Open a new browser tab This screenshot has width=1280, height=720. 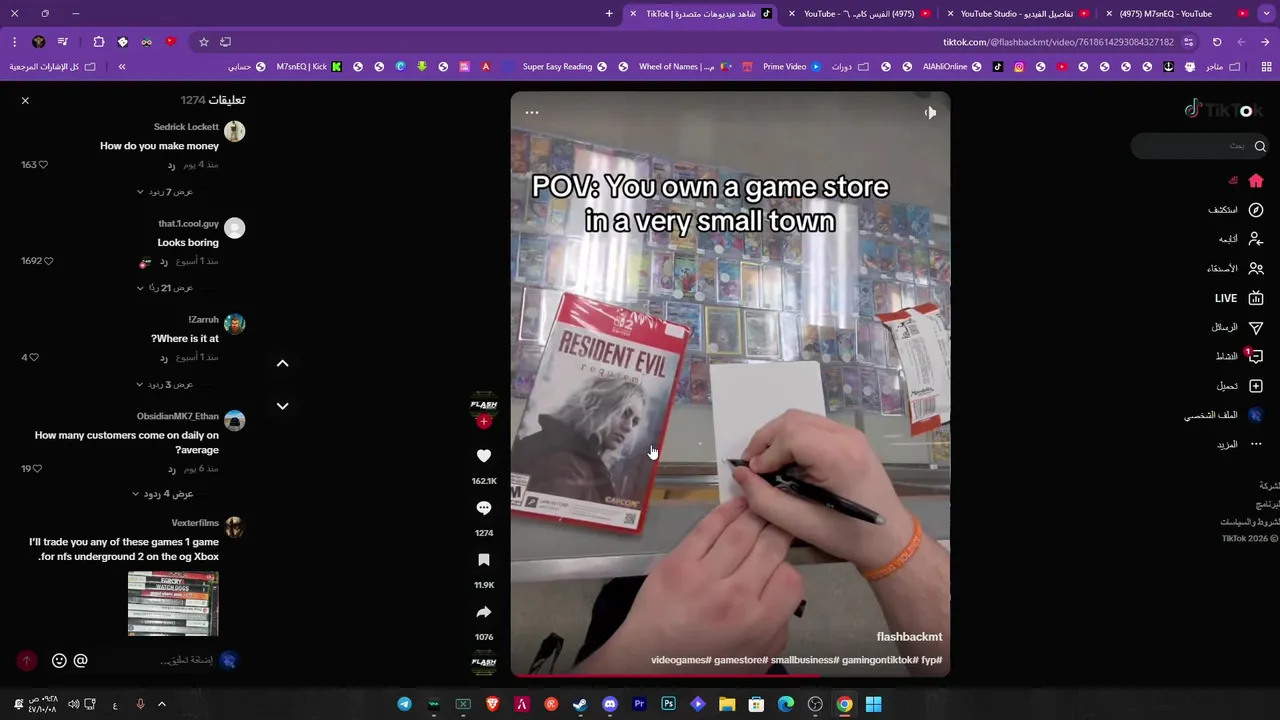click(609, 14)
